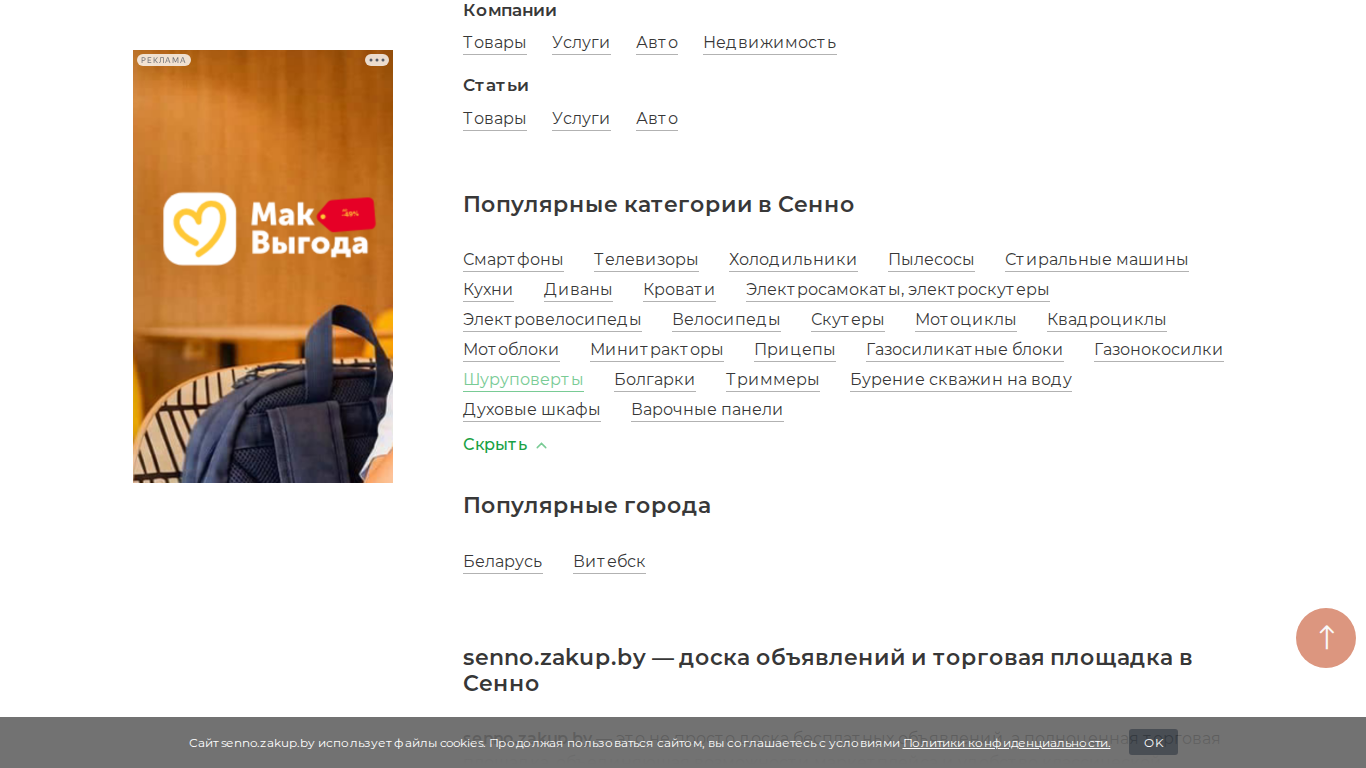
Task: Click the Бурение скважин на воду link
Action: [961, 380]
